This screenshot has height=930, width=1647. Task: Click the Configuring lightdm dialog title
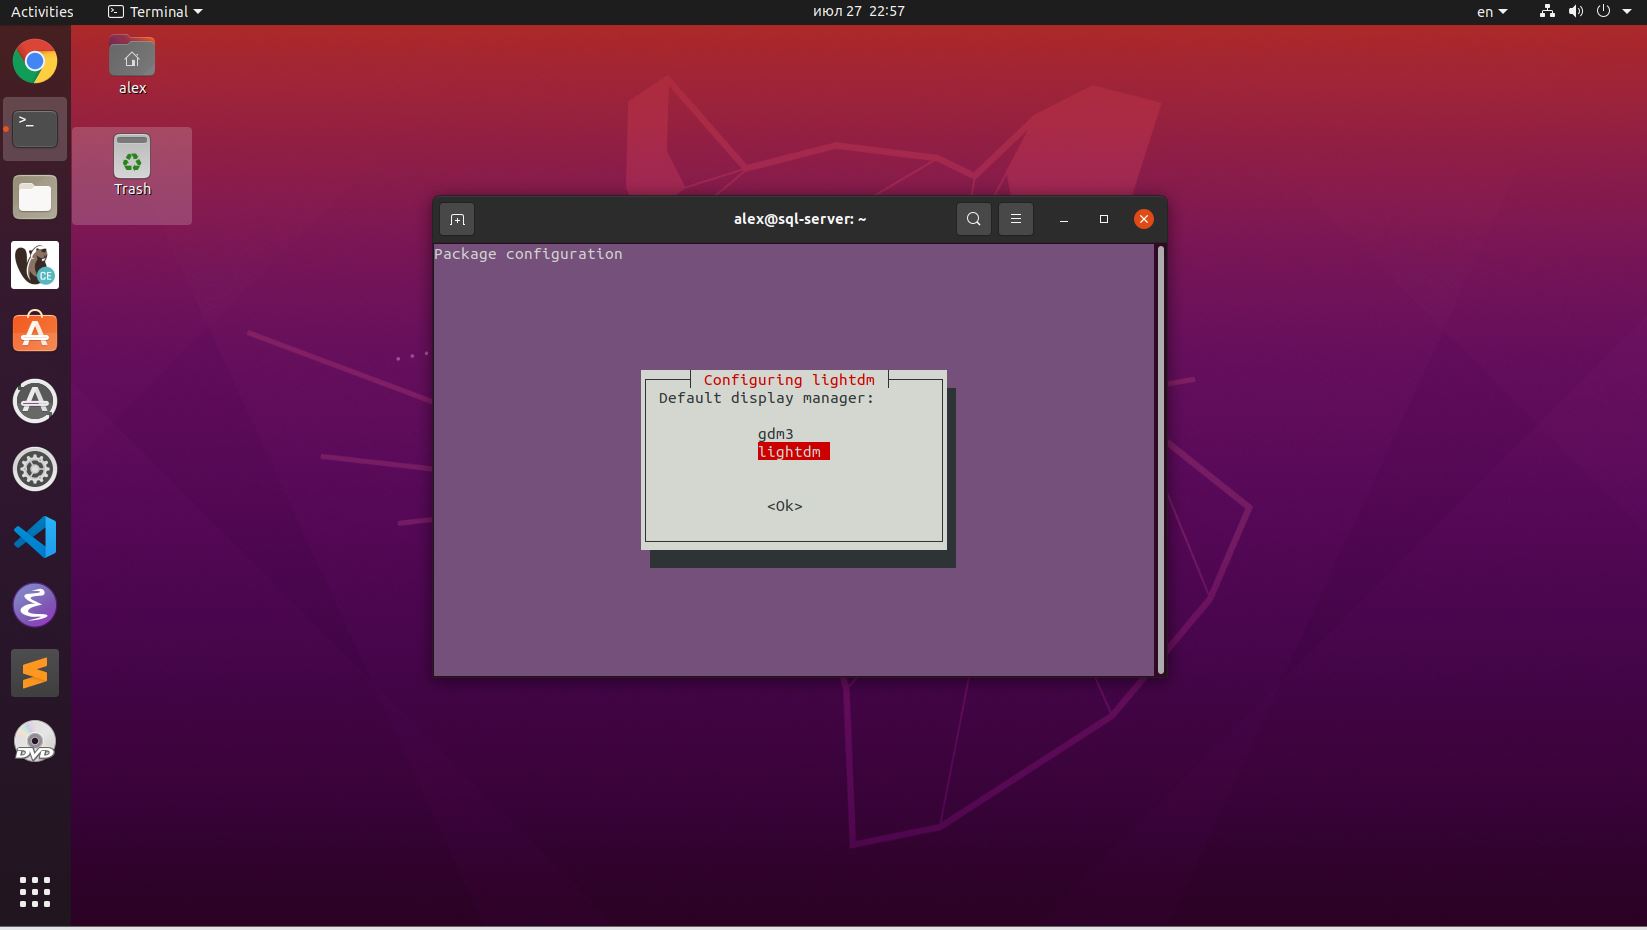click(789, 380)
